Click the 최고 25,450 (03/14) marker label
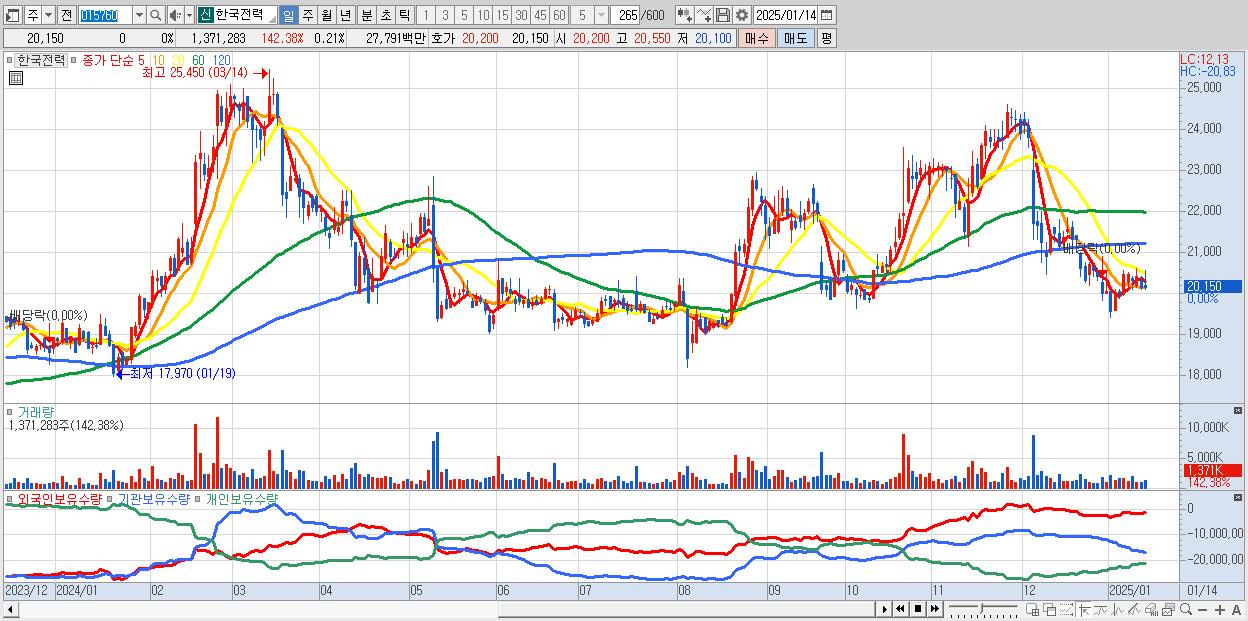 (x=194, y=73)
